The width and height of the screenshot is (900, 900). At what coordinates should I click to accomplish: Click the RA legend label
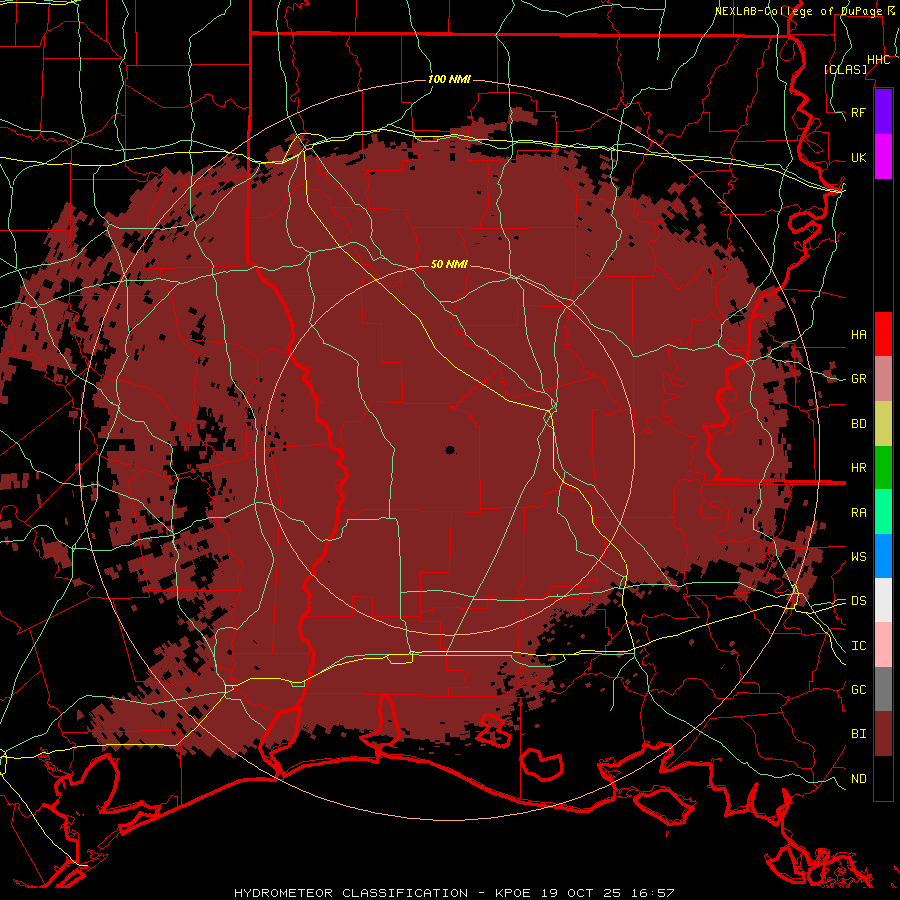[859, 513]
